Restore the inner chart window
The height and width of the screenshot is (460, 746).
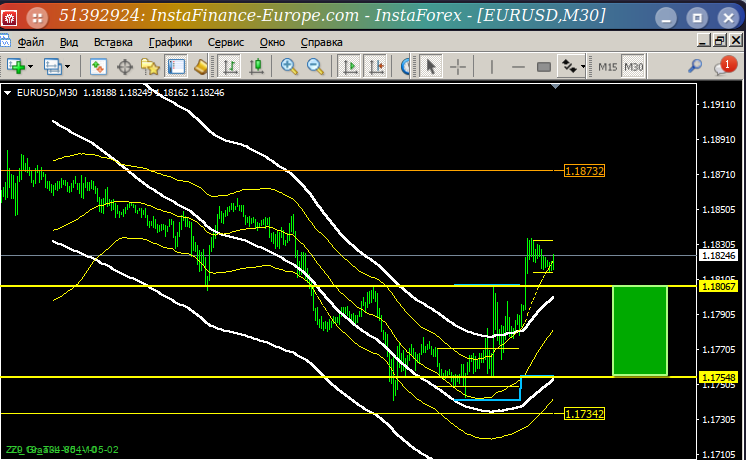coord(719,41)
